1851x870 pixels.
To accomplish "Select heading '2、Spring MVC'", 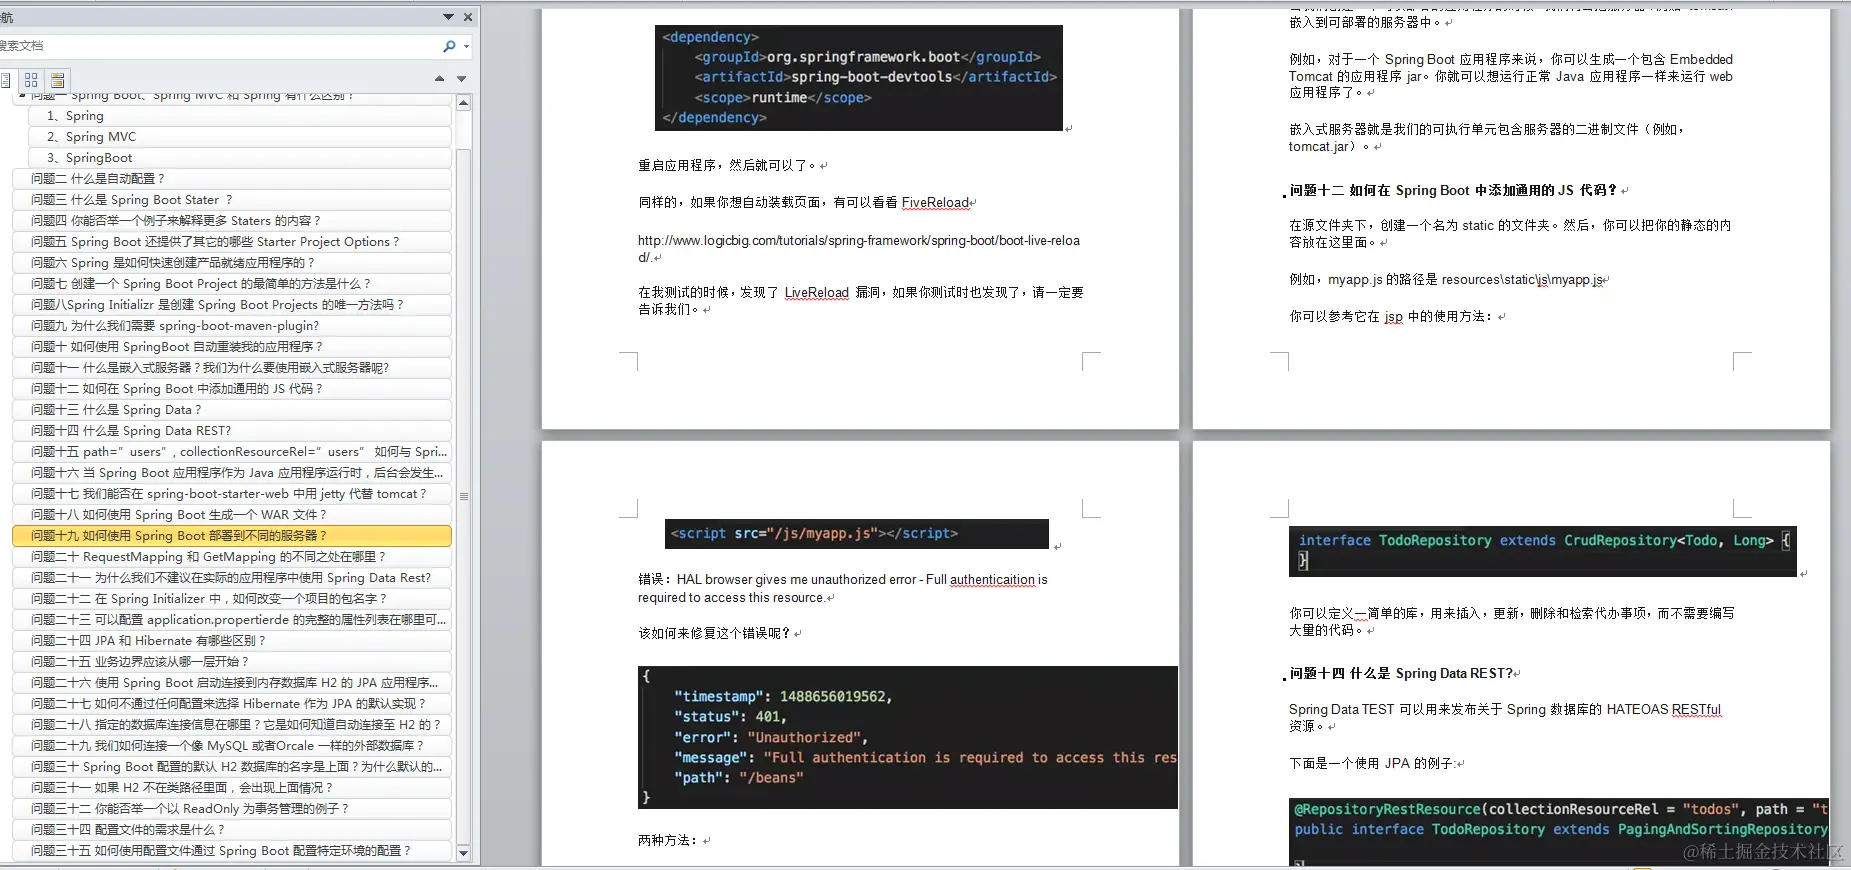I will (240, 137).
